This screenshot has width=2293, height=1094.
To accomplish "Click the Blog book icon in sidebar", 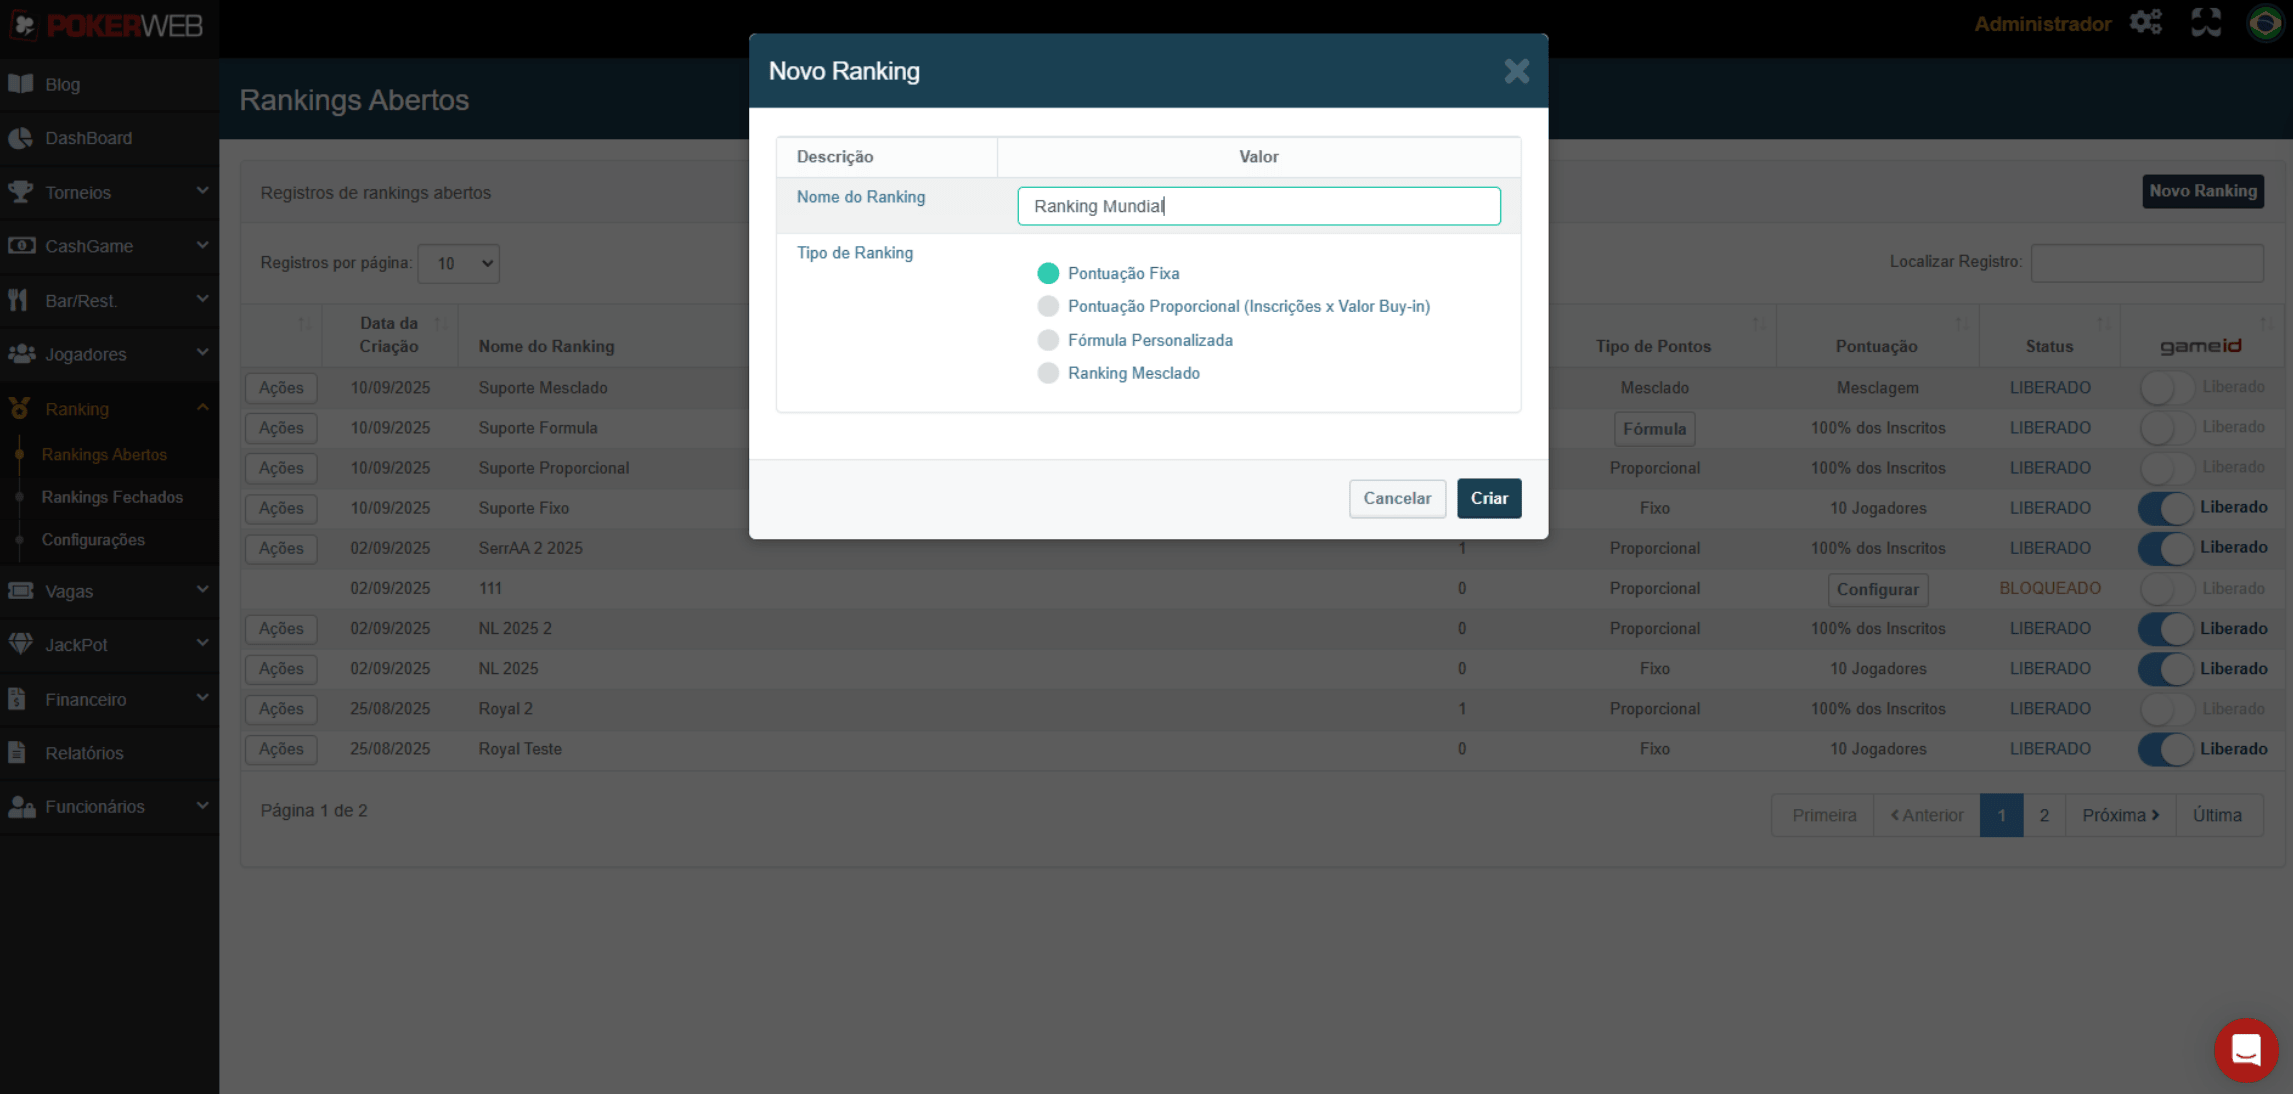I will [x=21, y=84].
